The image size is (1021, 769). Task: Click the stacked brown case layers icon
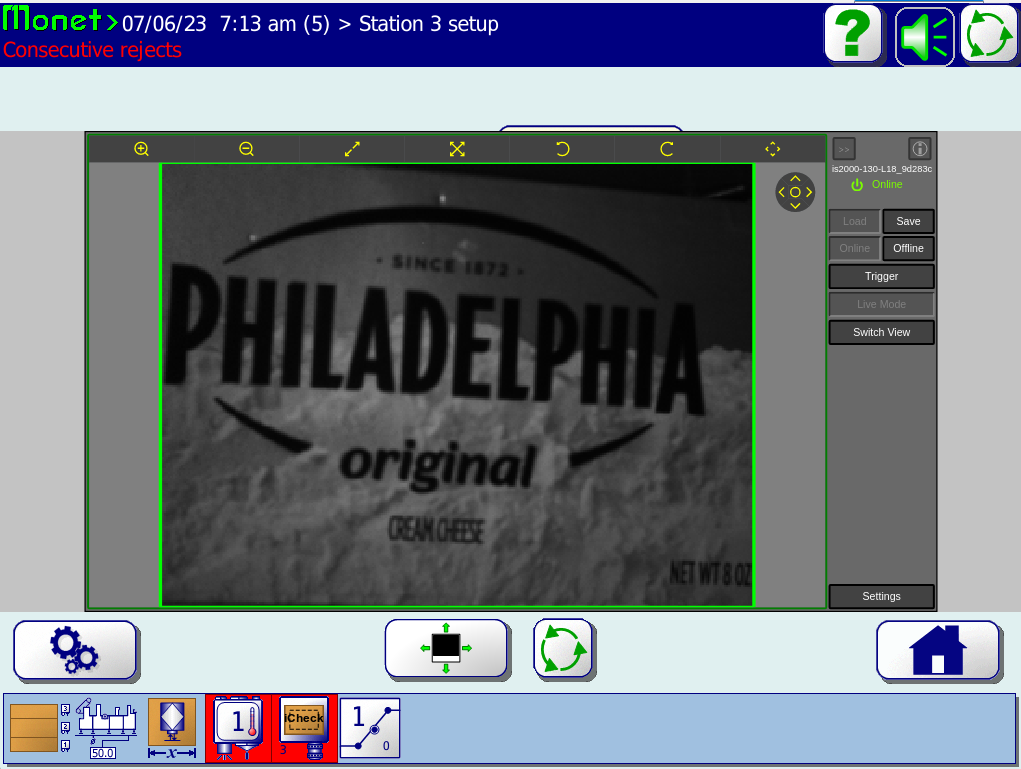pos(34,728)
